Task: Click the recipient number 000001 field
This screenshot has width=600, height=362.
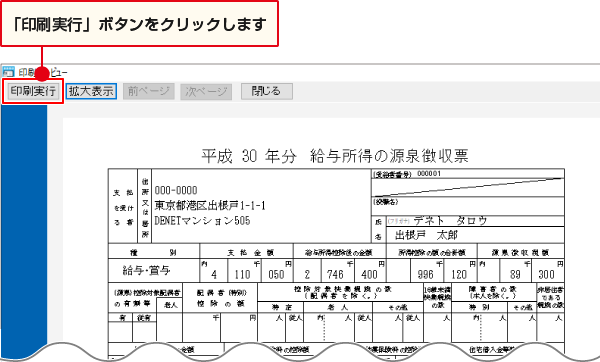Action: [x=429, y=174]
